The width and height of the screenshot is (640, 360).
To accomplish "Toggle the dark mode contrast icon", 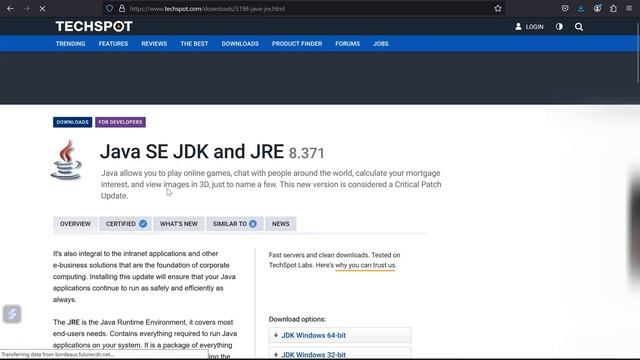I will click(x=559, y=27).
